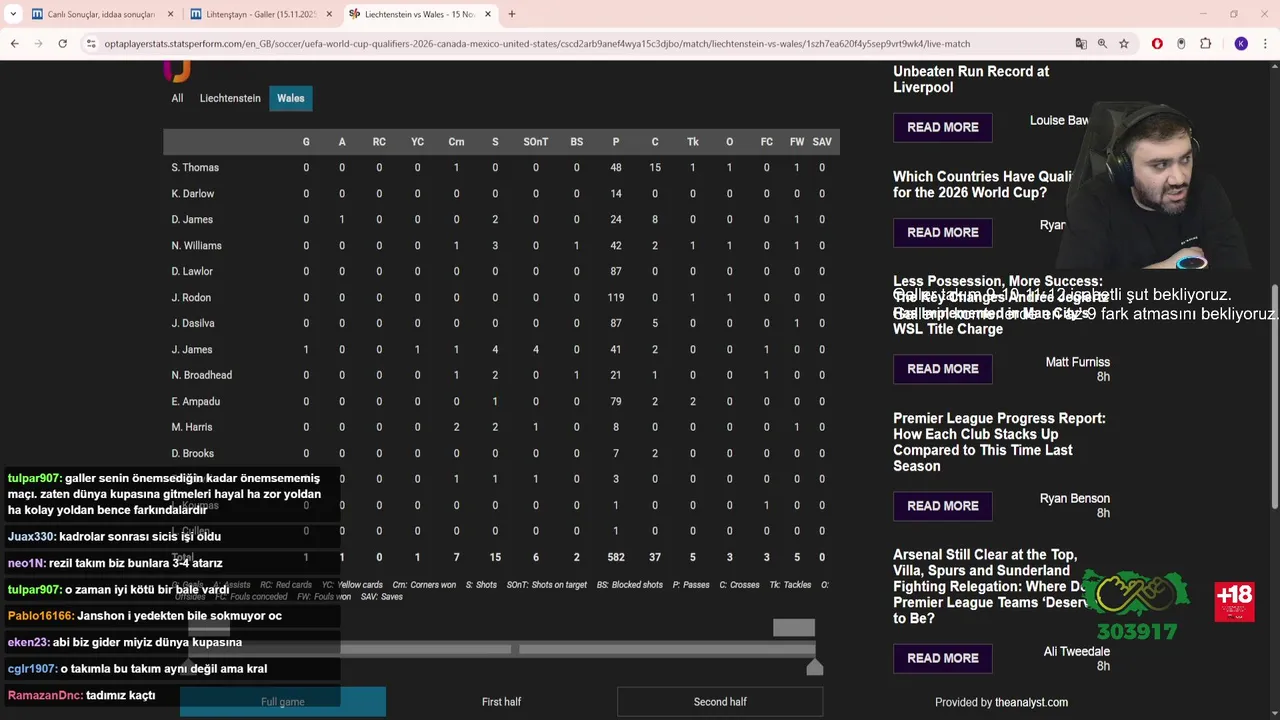
Task: Click READ MORE under WSL Title Charge
Action: point(943,369)
